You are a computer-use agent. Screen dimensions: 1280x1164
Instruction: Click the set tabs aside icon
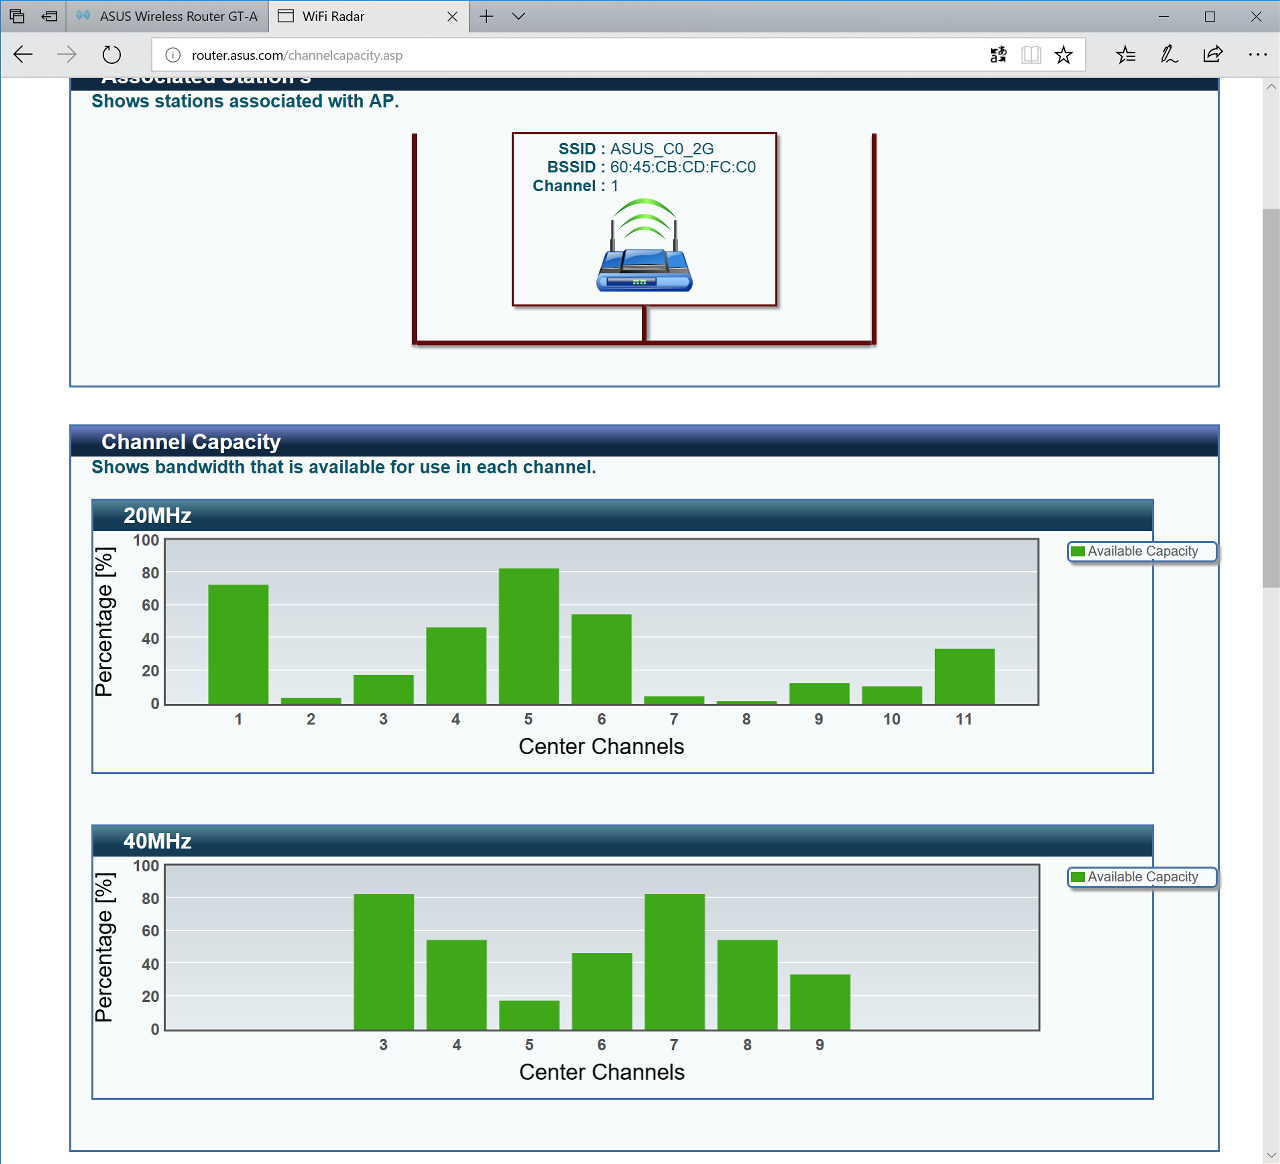(x=49, y=16)
